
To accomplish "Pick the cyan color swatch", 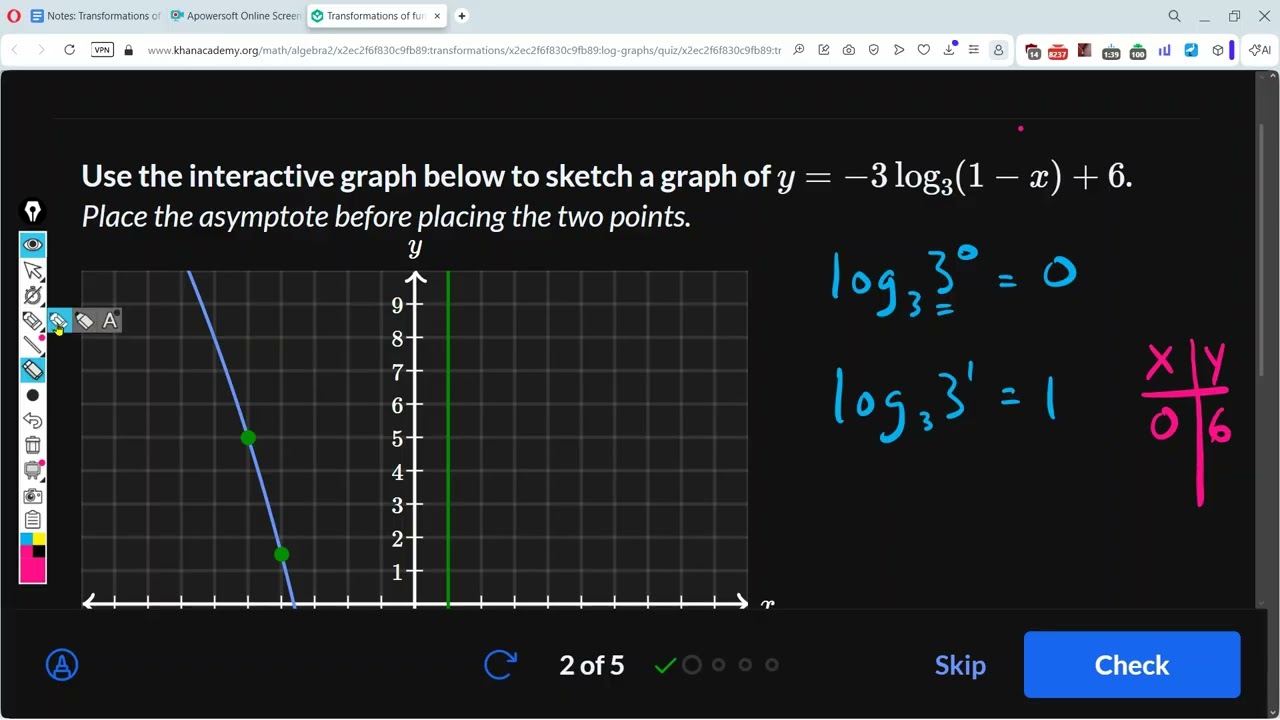I will coord(27,539).
